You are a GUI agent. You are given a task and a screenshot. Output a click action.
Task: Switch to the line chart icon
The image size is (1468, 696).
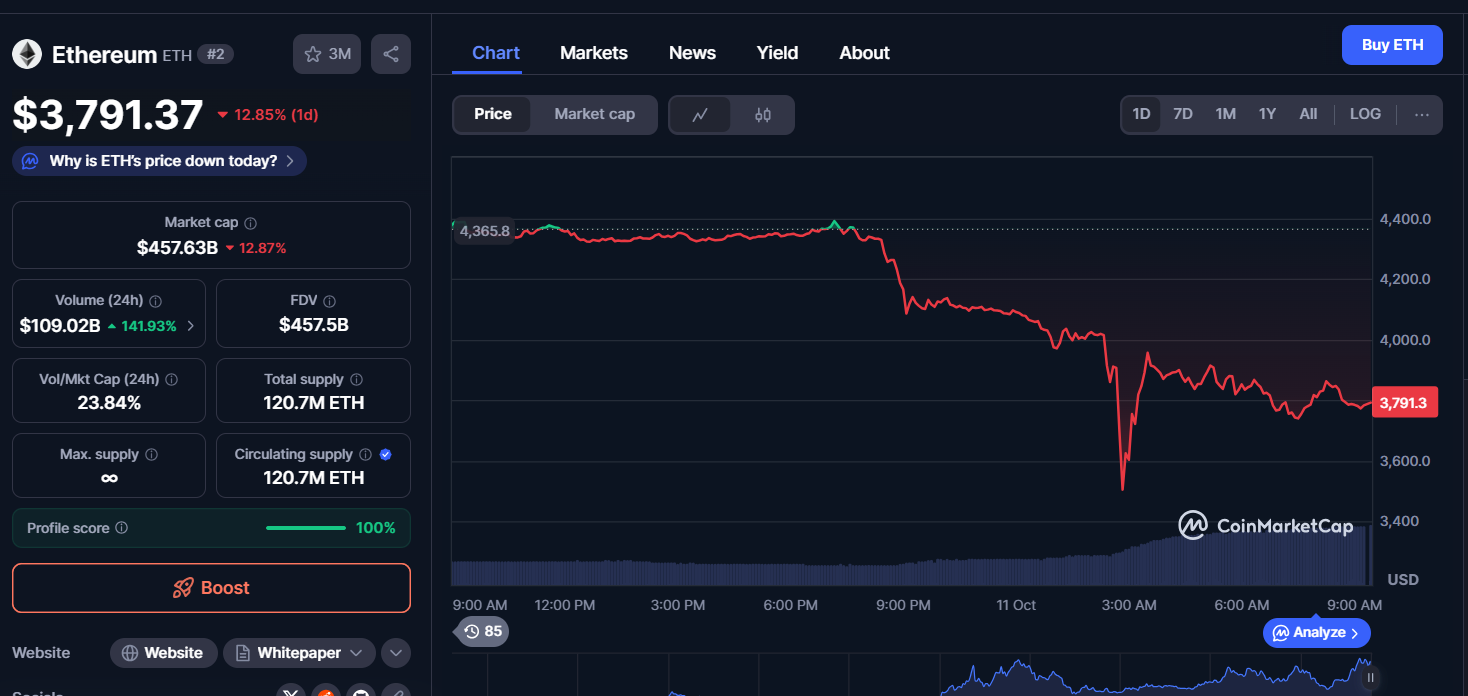(700, 115)
